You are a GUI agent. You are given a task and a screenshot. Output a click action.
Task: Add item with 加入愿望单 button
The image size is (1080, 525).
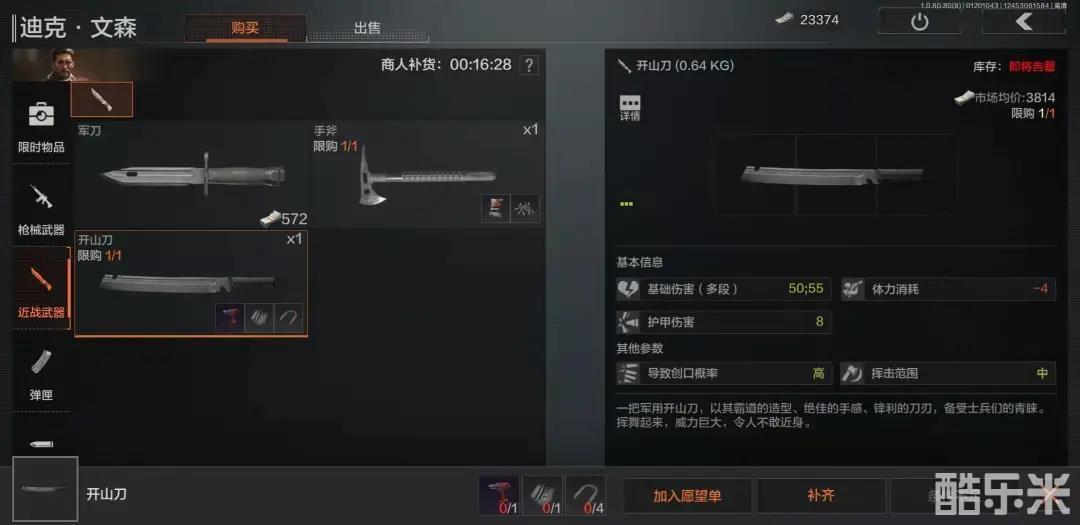coord(687,496)
